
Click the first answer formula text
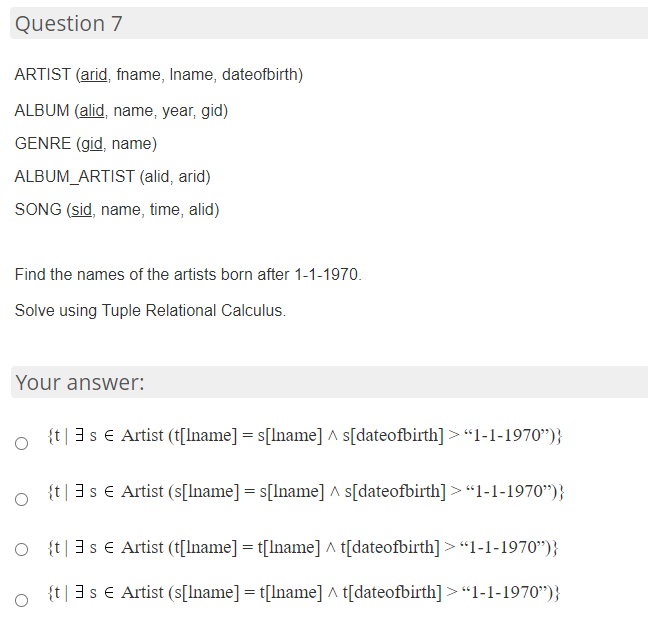click(x=305, y=436)
